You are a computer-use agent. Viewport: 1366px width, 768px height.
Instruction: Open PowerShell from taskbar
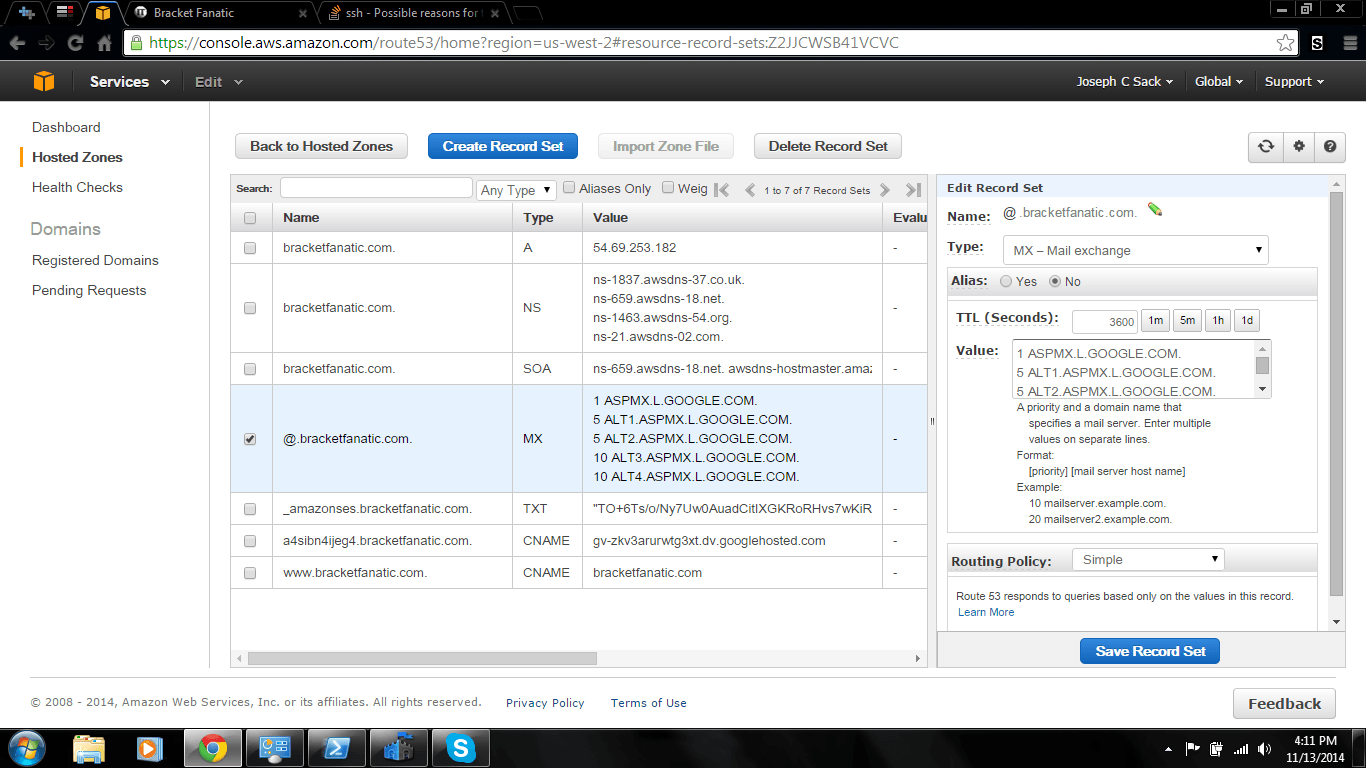[x=336, y=748]
